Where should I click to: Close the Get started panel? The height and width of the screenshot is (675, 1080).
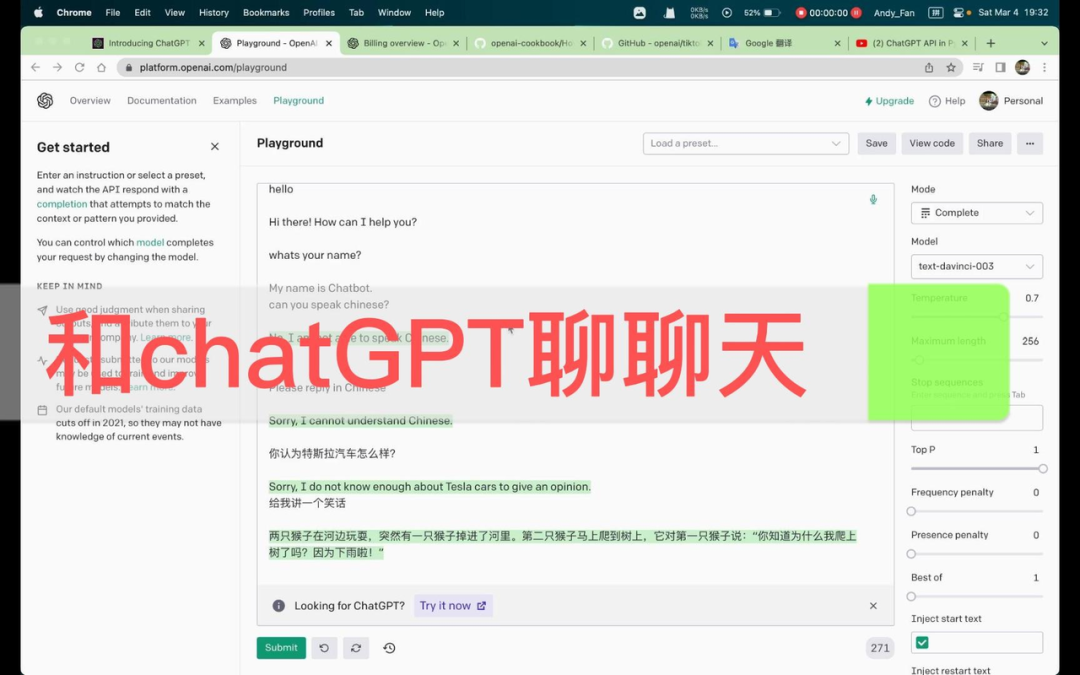(214, 147)
